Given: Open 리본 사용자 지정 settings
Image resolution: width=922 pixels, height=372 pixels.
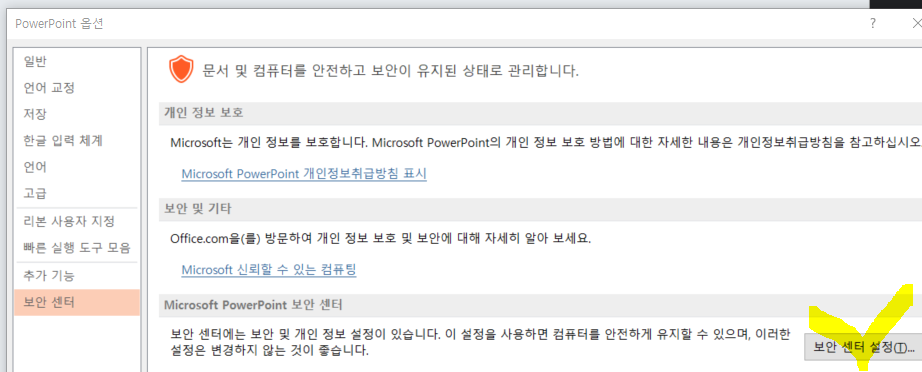Looking at the screenshot, I should click(76, 222).
